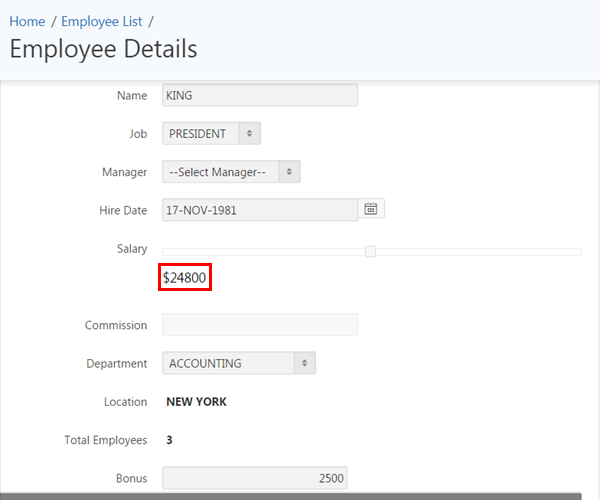Click into the empty Commission field

coord(259,325)
